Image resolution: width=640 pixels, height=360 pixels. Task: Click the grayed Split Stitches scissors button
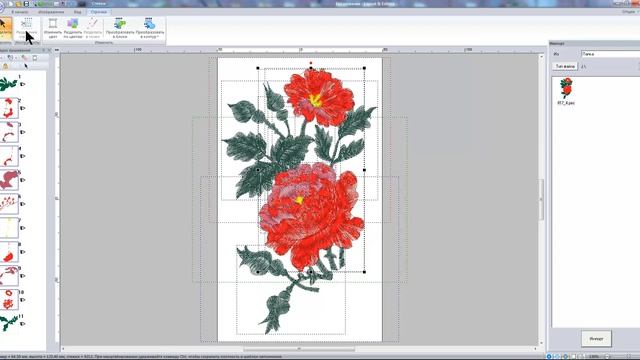click(27, 28)
